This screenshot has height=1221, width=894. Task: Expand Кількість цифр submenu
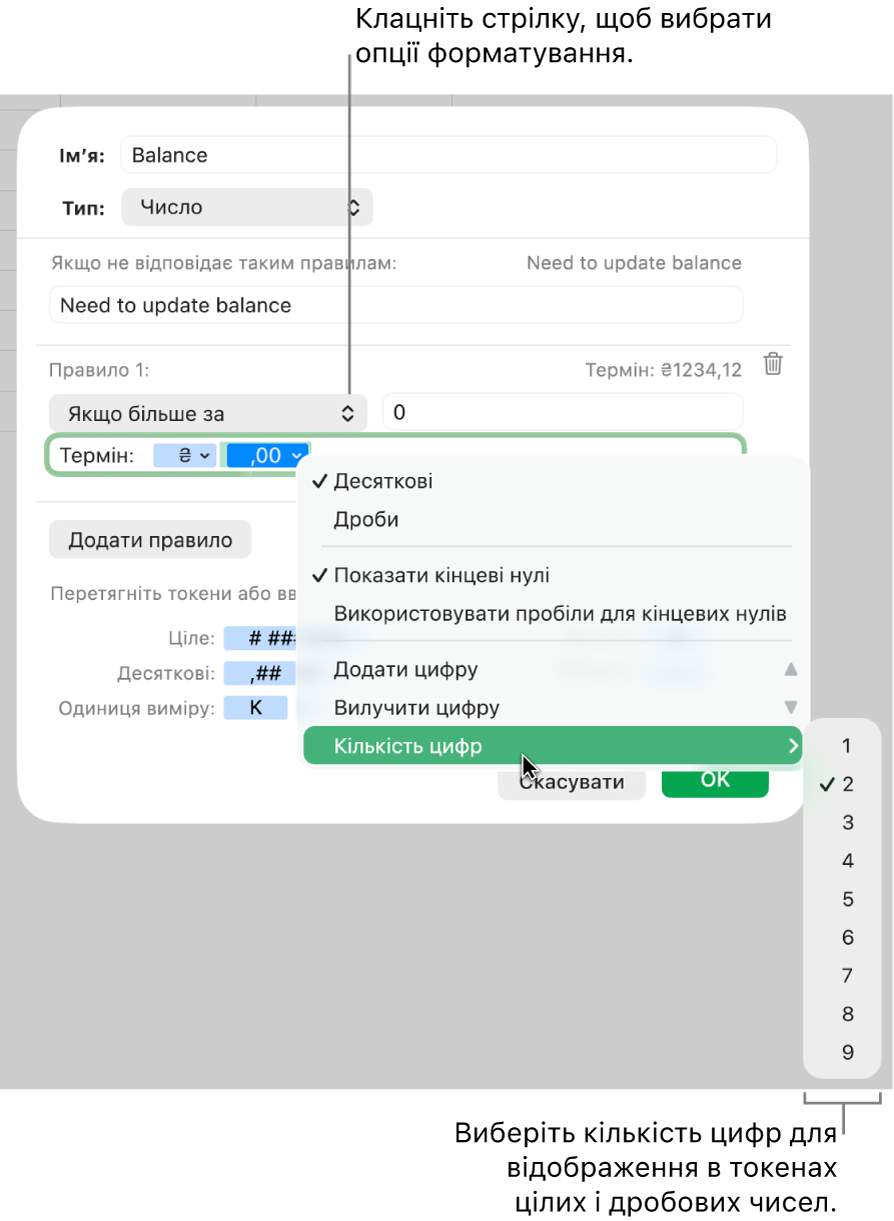pos(552,745)
